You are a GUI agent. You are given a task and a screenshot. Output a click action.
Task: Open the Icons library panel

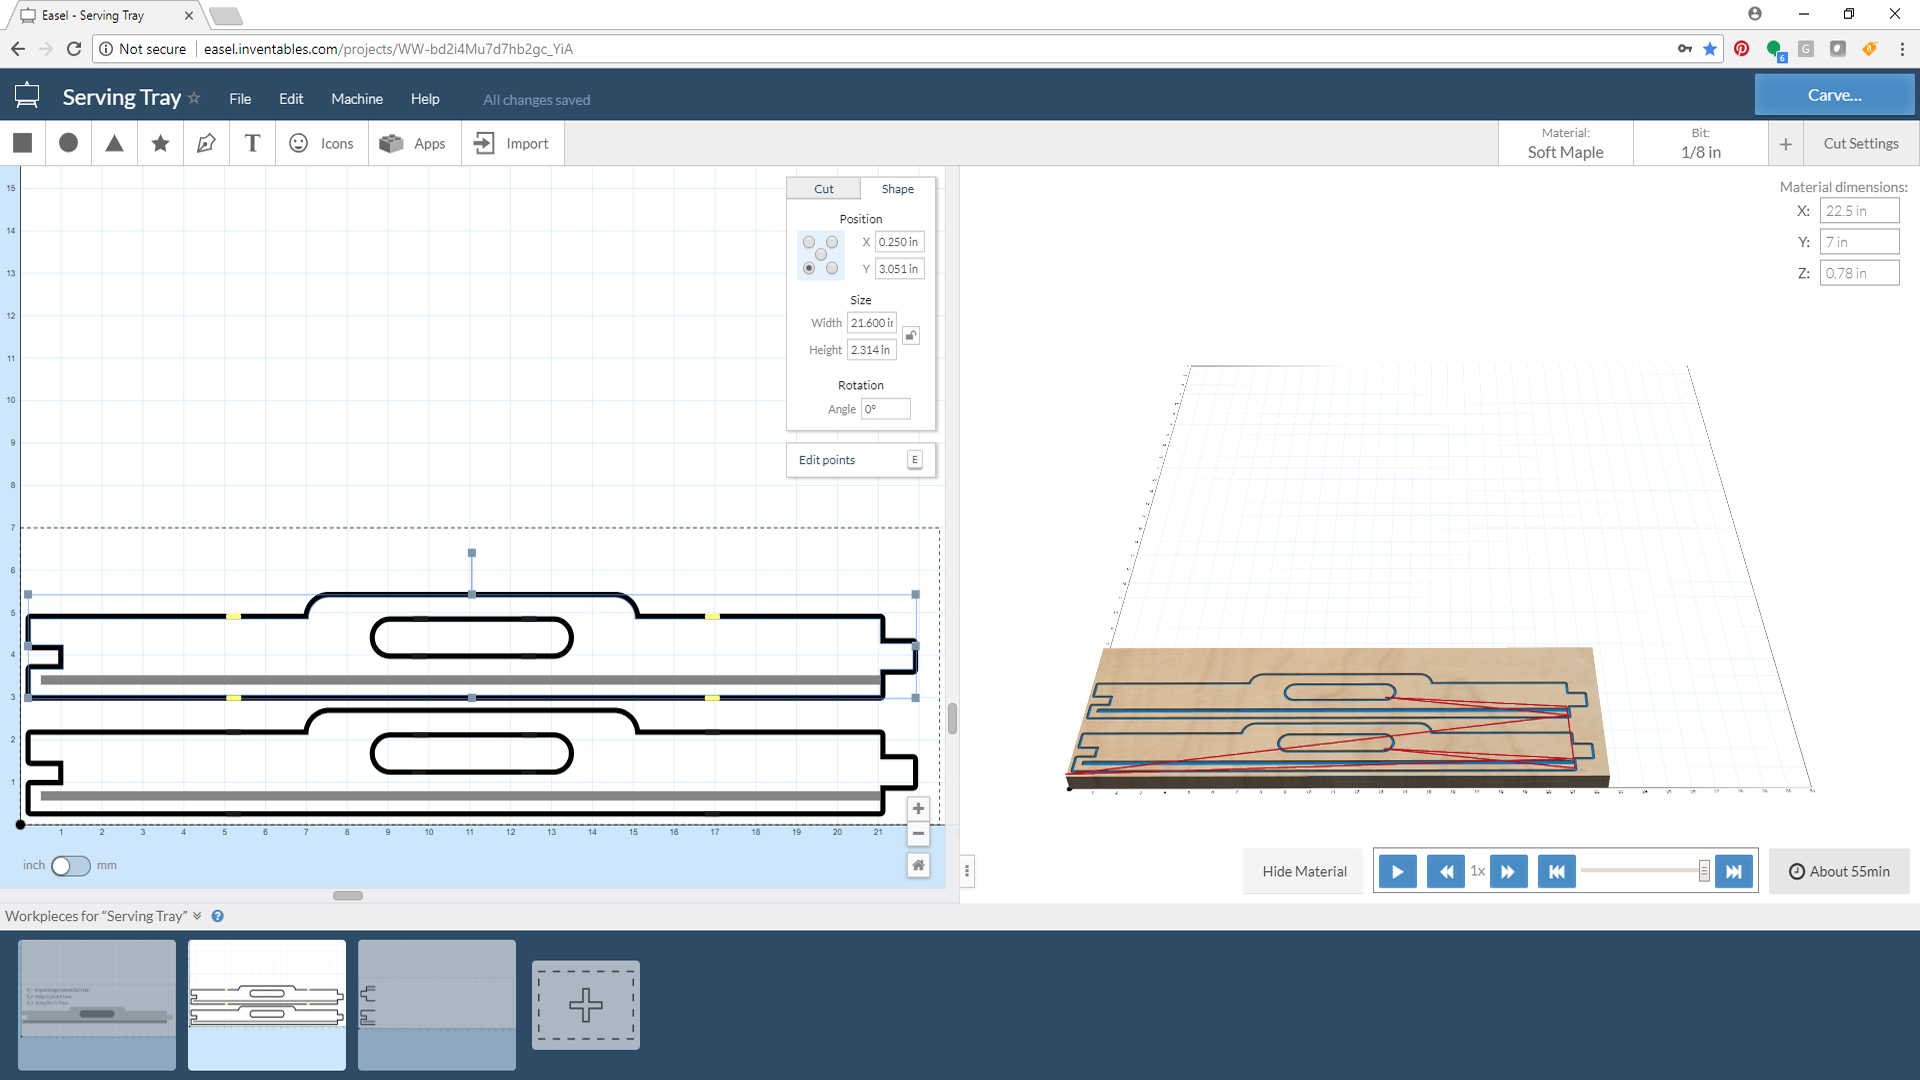coord(322,142)
